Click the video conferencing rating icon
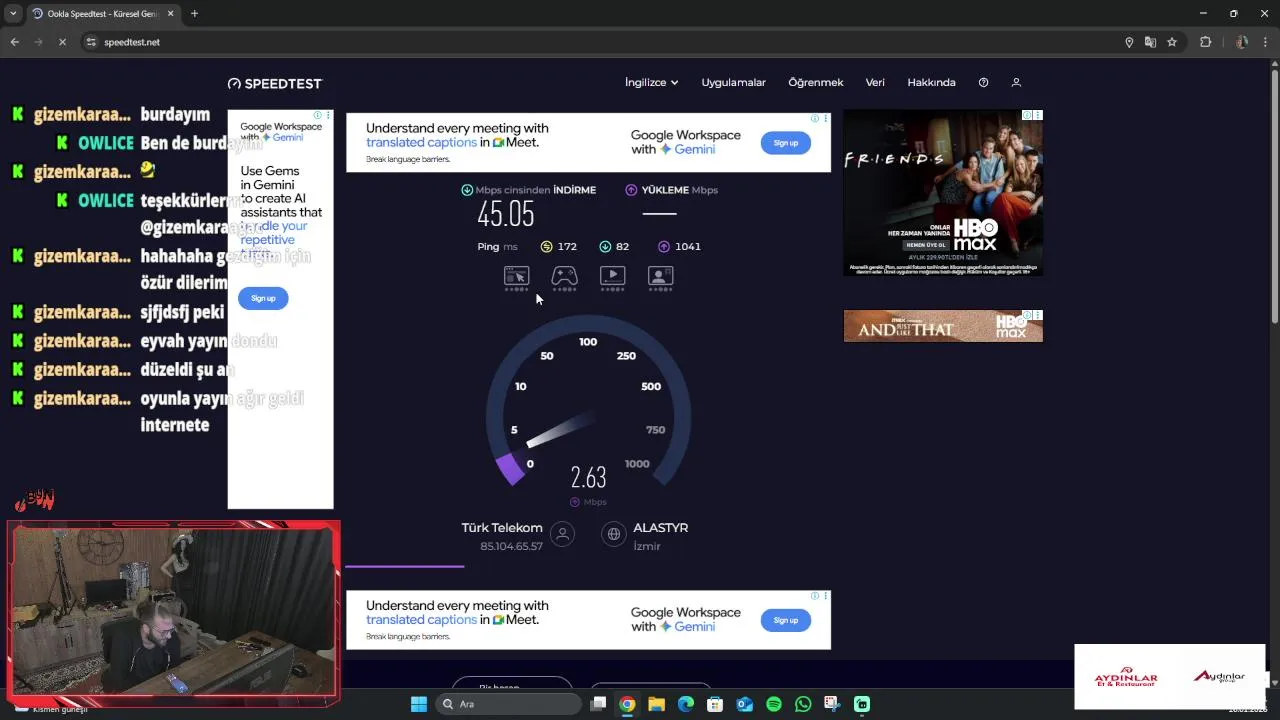 pos(660,277)
